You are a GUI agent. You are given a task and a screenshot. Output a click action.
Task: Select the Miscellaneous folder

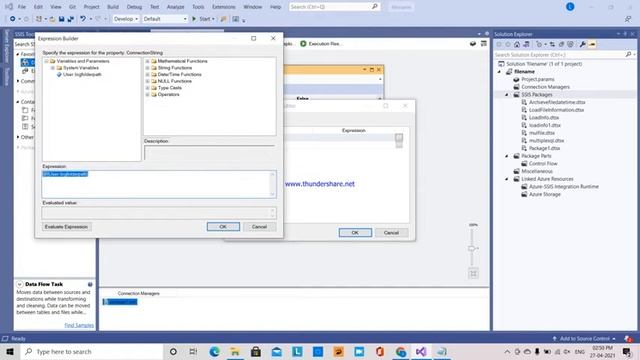(x=537, y=171)
